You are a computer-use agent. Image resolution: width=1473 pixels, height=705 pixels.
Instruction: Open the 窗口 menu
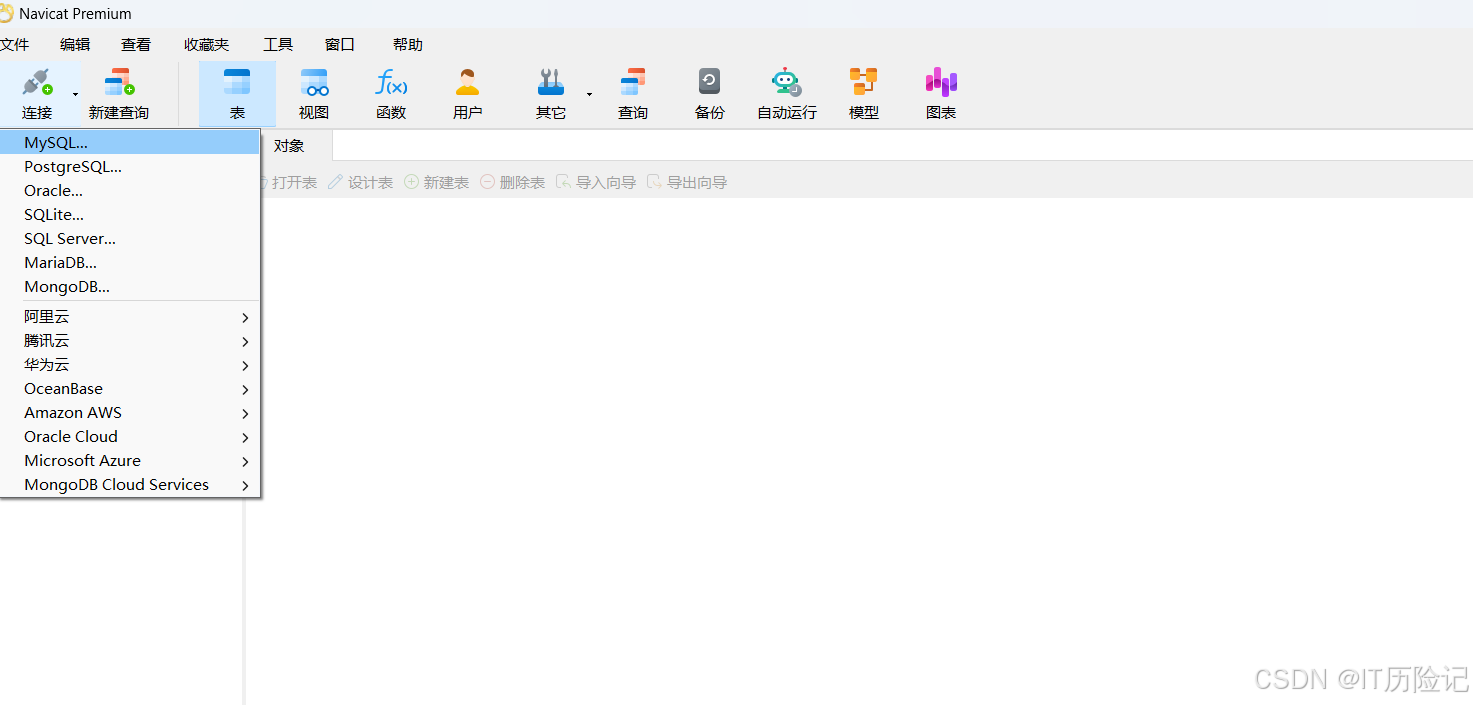[340, 45]
